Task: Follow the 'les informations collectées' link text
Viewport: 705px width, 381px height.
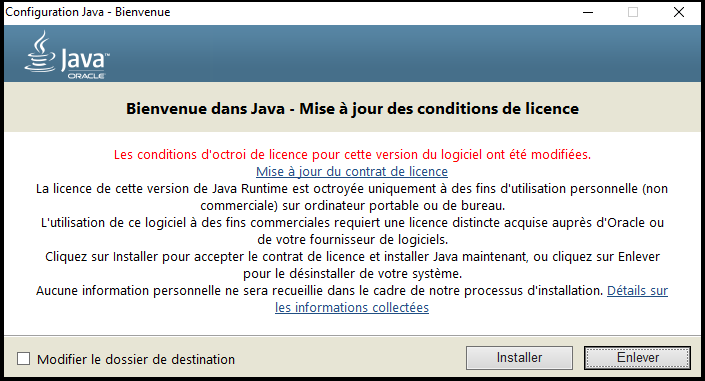Action: pos(352,308)
